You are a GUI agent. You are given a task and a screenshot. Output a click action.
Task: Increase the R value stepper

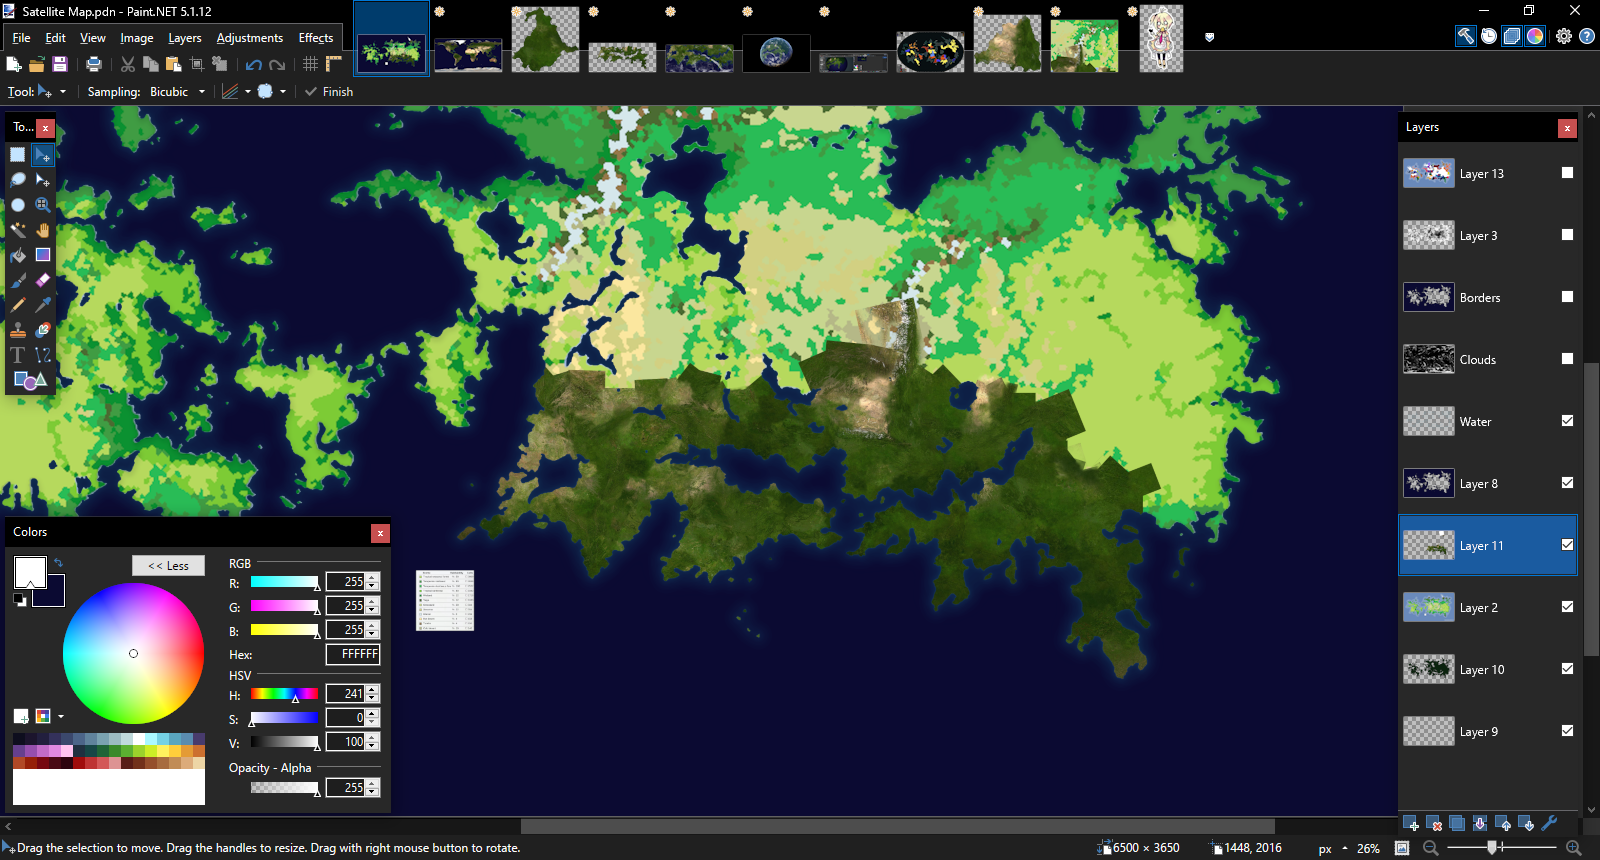coord(372,577)
